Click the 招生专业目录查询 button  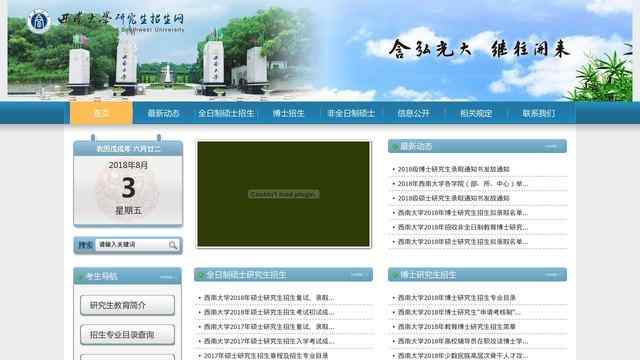tap(128, 335)
